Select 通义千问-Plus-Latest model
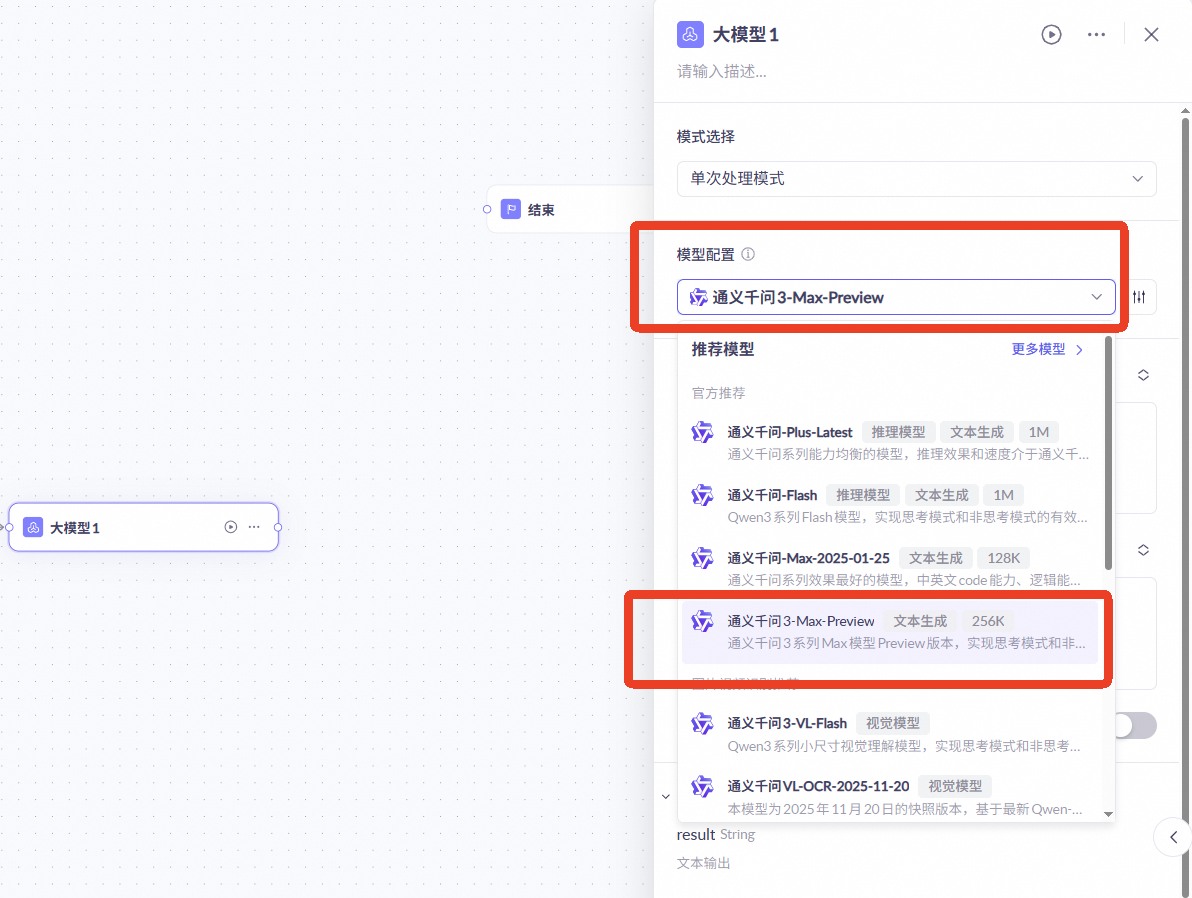This screenshot has height=898, width=1192. click(891, 443)
